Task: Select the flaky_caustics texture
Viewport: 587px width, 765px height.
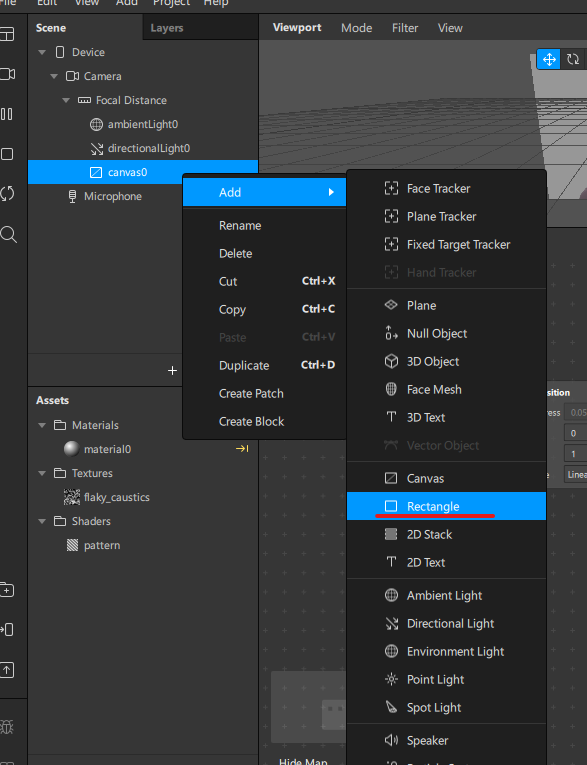Action: (x=142, y=497)
